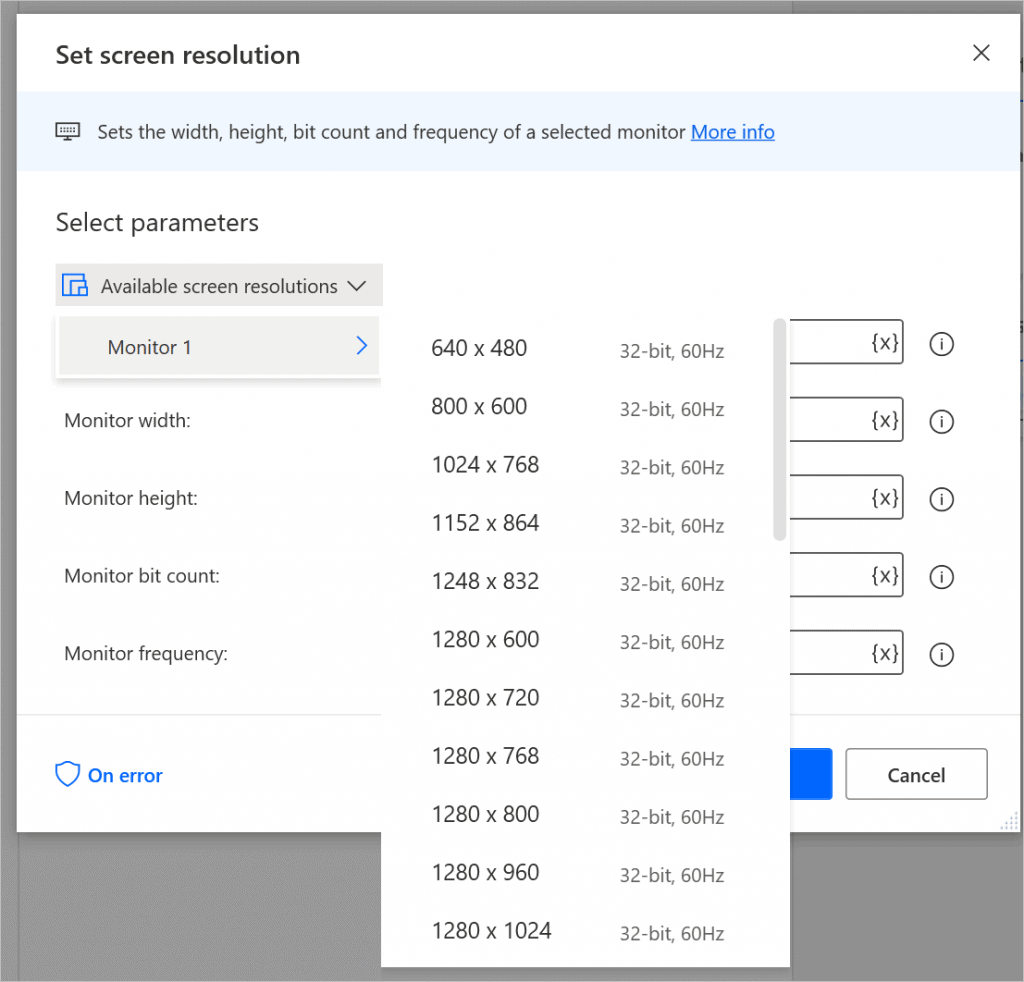Image resolution: width=1024 pixels, height=982 pixels.
Task: Insert variable {x} in Monitor height field
Action: [885, 498]
